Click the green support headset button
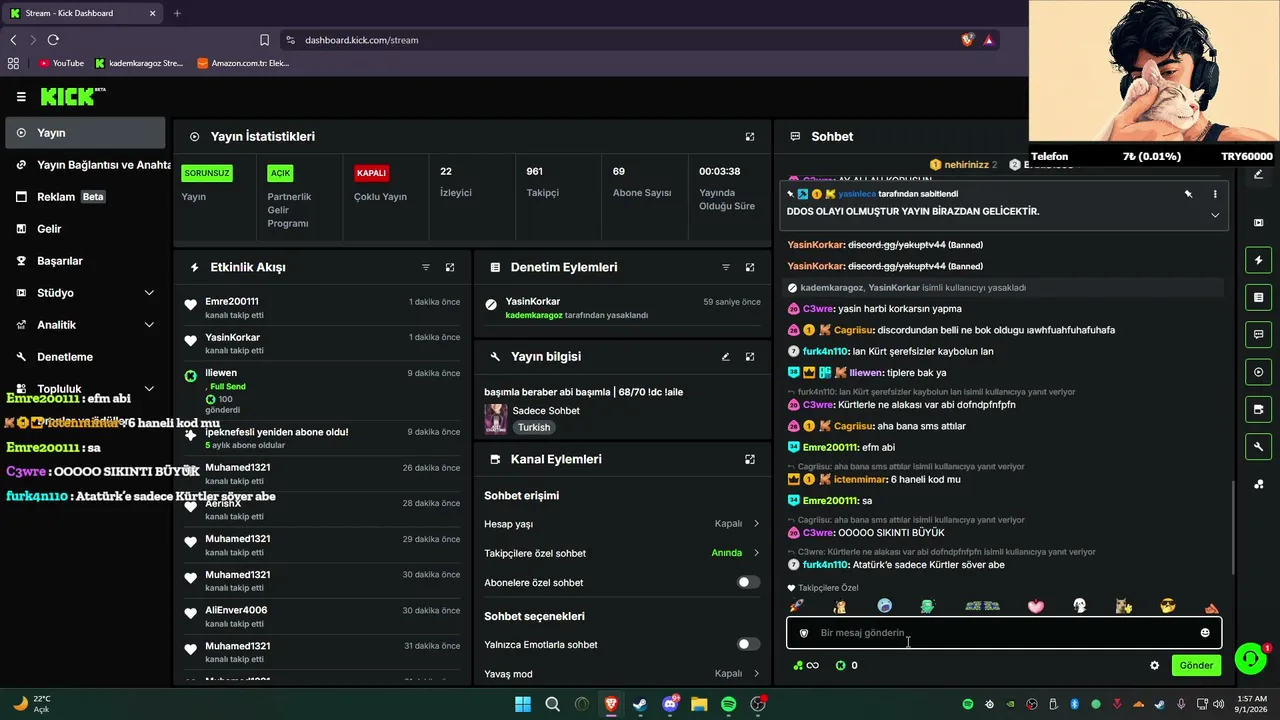 coord(1250,658)
